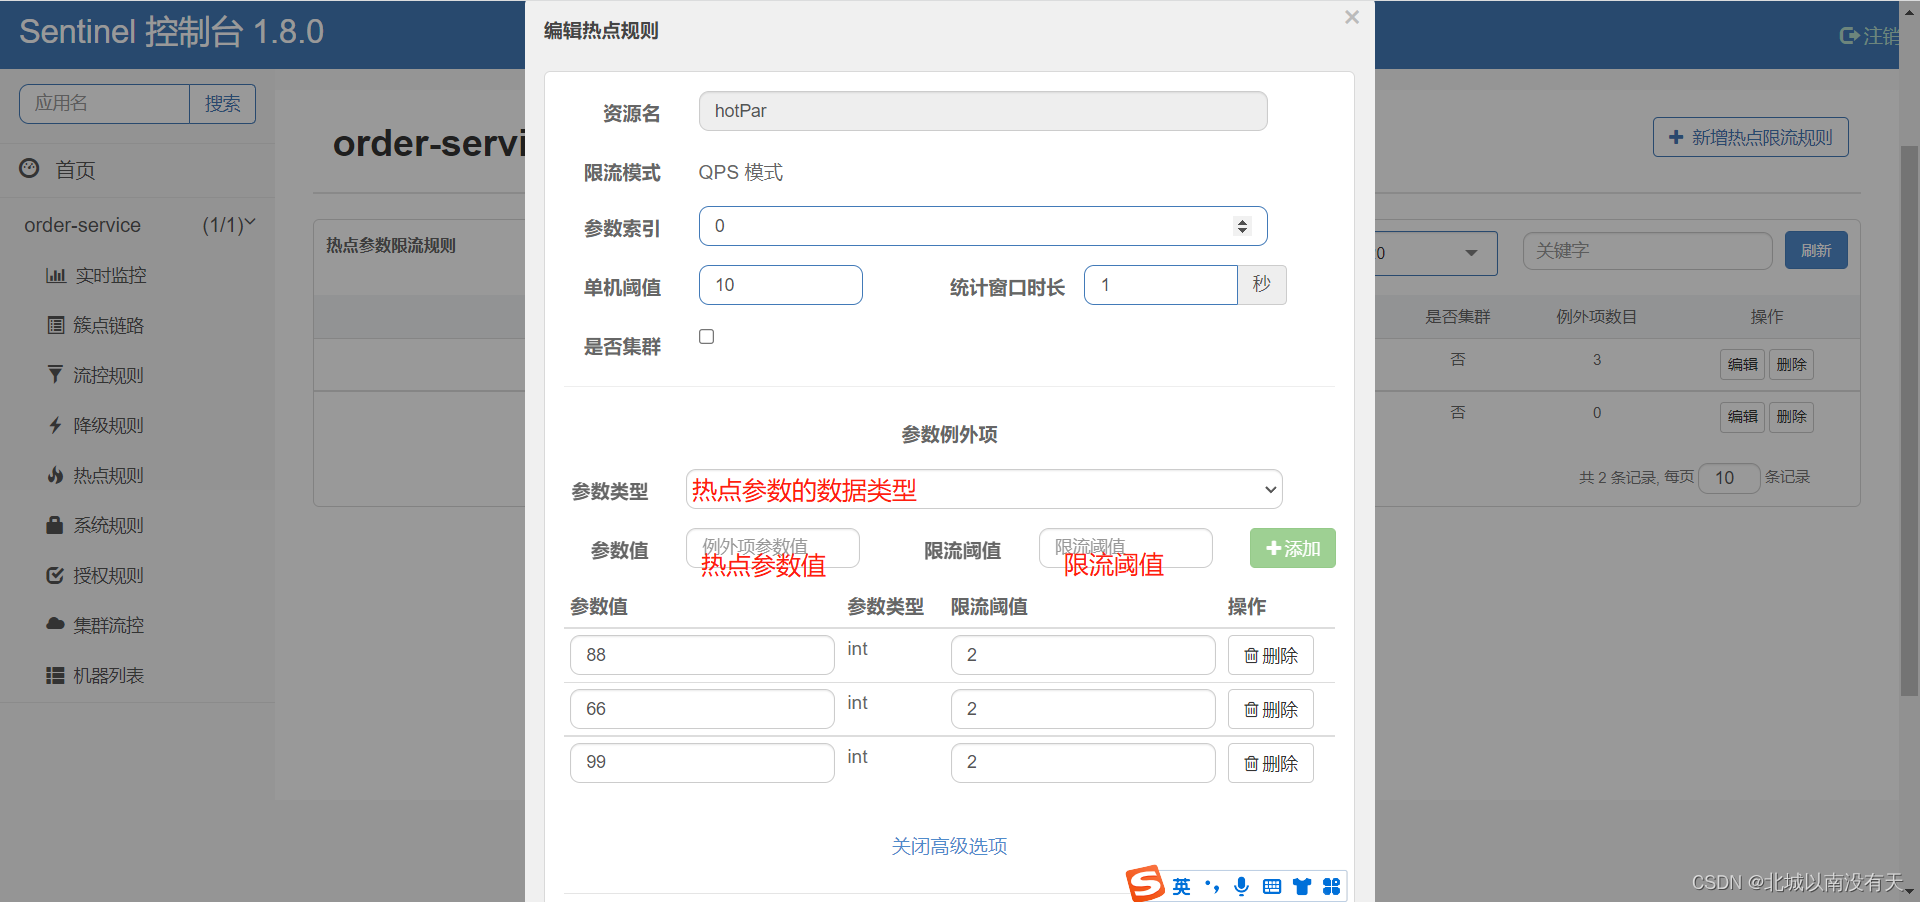Click the 参数索引 stepper arrows
Image resolution: width=1920 pixels, height=902 pixels.
(1242, 226)
